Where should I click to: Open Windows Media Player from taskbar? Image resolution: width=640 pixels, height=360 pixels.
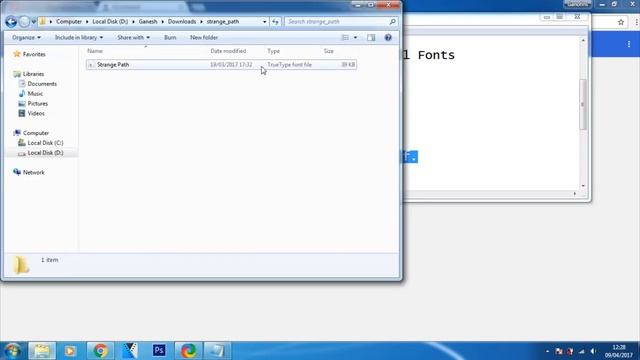(70, 351)
